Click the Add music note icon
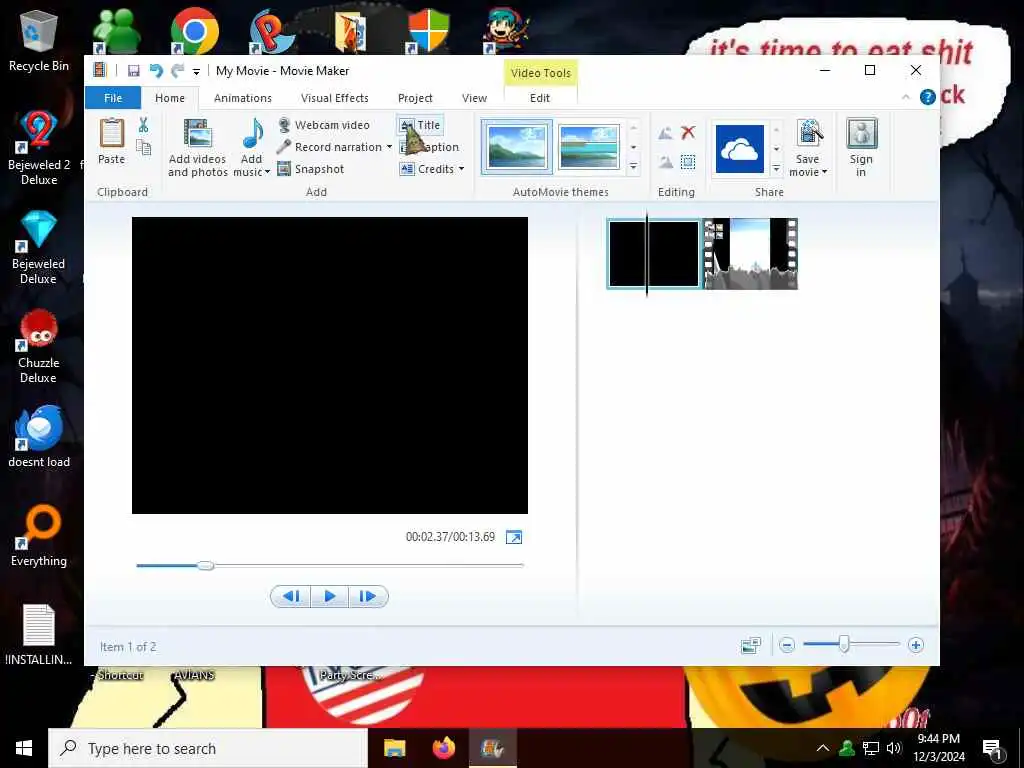The width and height of the screenshot is (1024, 768). pyautogui.click(x=252, y=133)
